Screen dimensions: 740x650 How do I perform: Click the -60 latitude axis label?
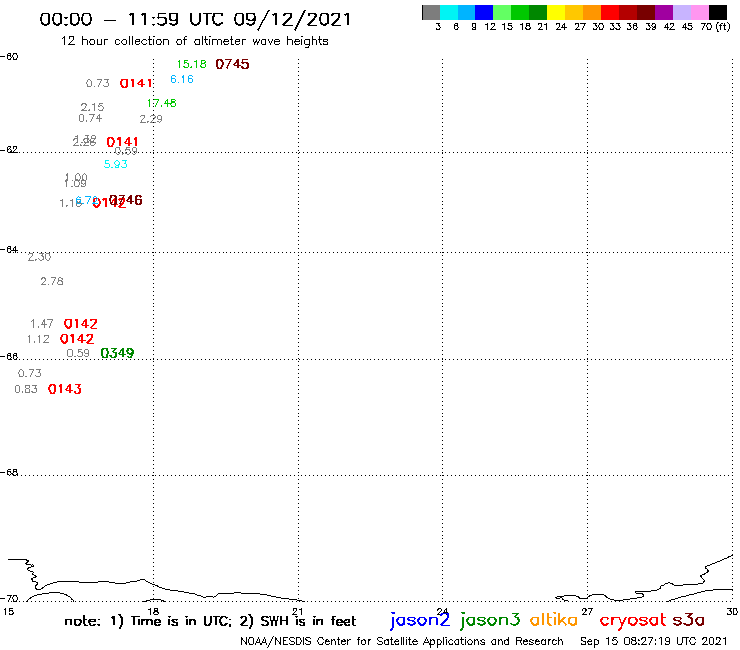[9, 57]
